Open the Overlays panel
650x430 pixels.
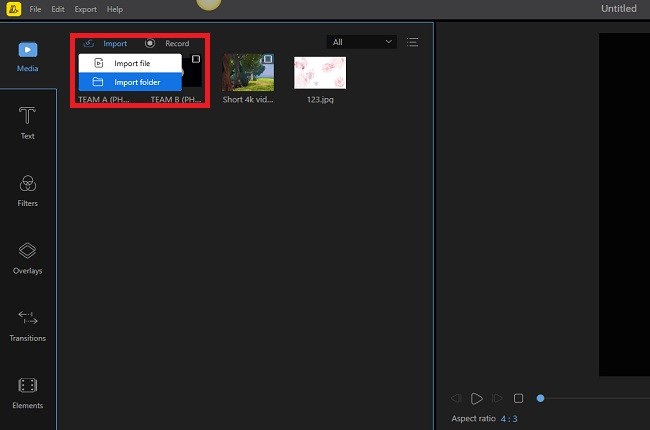tap(27, 258)
